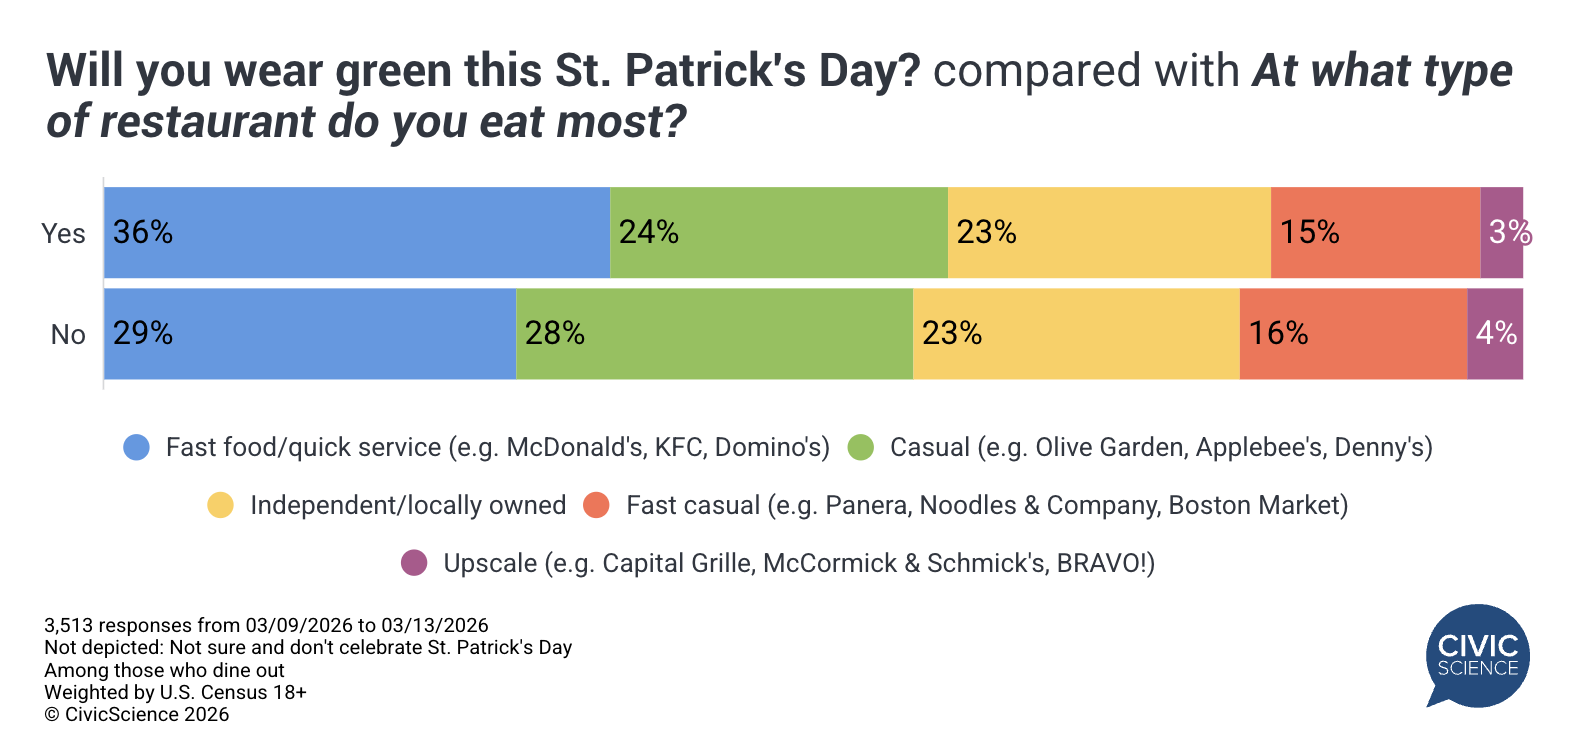The width and height of the screenshot is (1574, 750).
Task: Select the Independent/locally owned legend label
Action: pos(408,505)
